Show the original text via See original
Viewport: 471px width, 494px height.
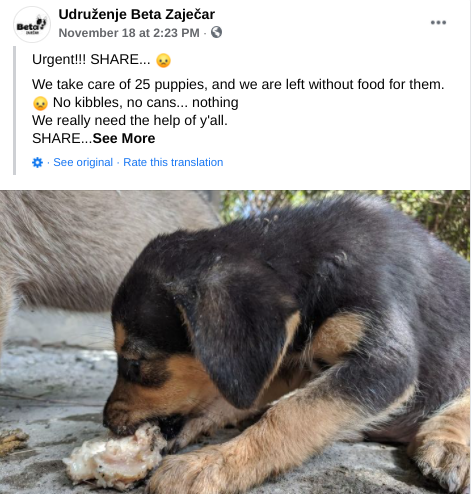(x=83, y=162)
